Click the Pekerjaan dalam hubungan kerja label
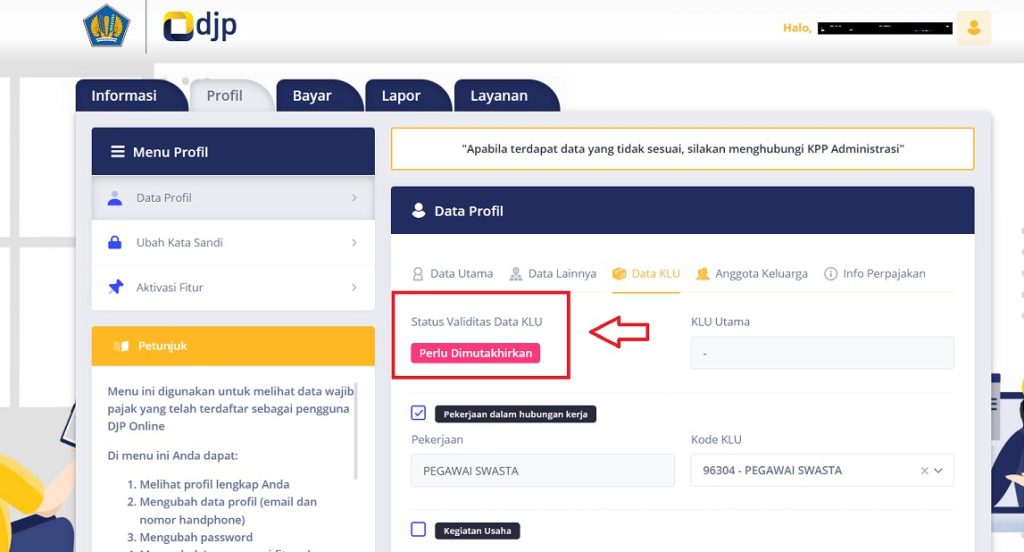Viewport: 1024px width, 552px height. pos(515,414)
